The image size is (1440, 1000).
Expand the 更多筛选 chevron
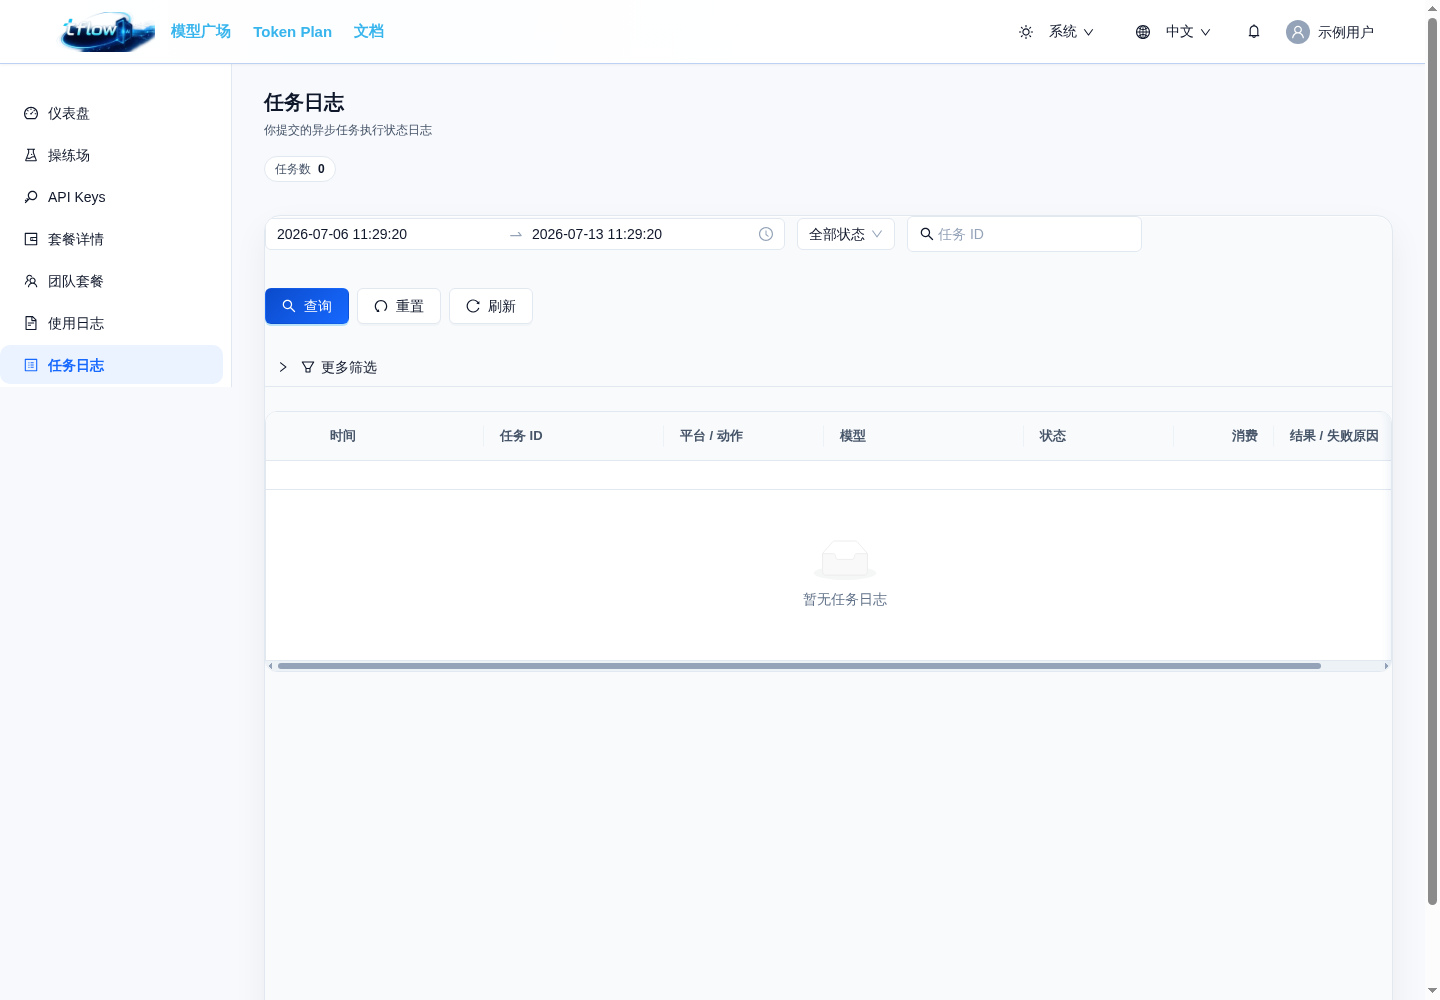[283, 367]
